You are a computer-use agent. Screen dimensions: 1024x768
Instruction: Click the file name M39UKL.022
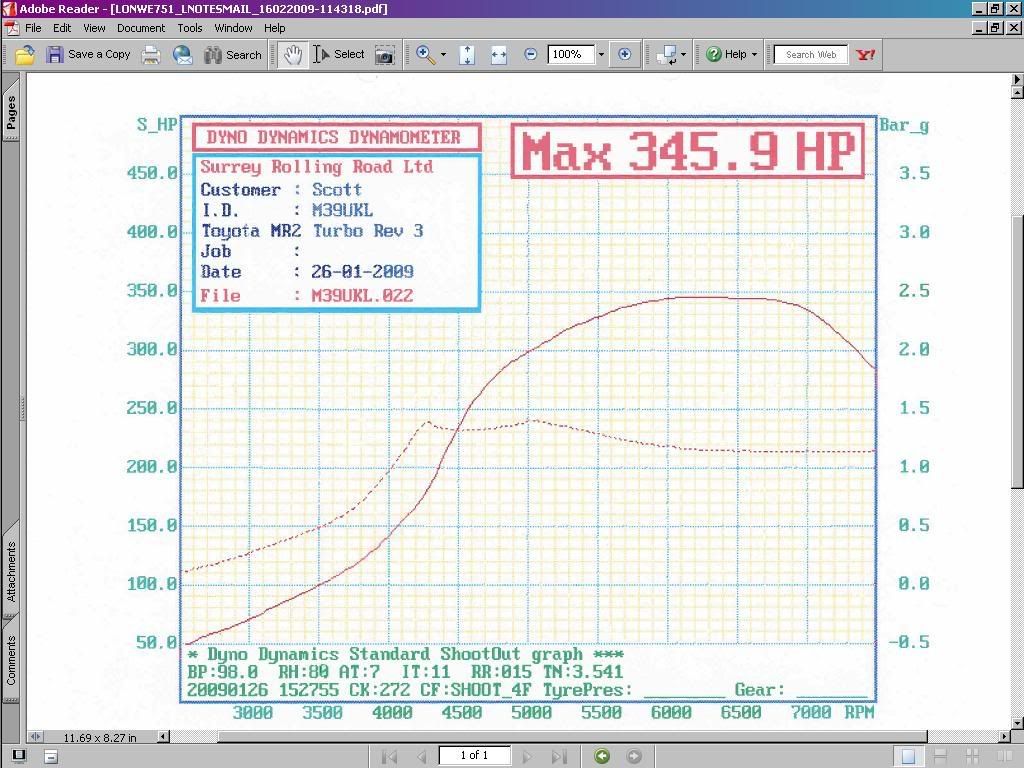(362, 295)
